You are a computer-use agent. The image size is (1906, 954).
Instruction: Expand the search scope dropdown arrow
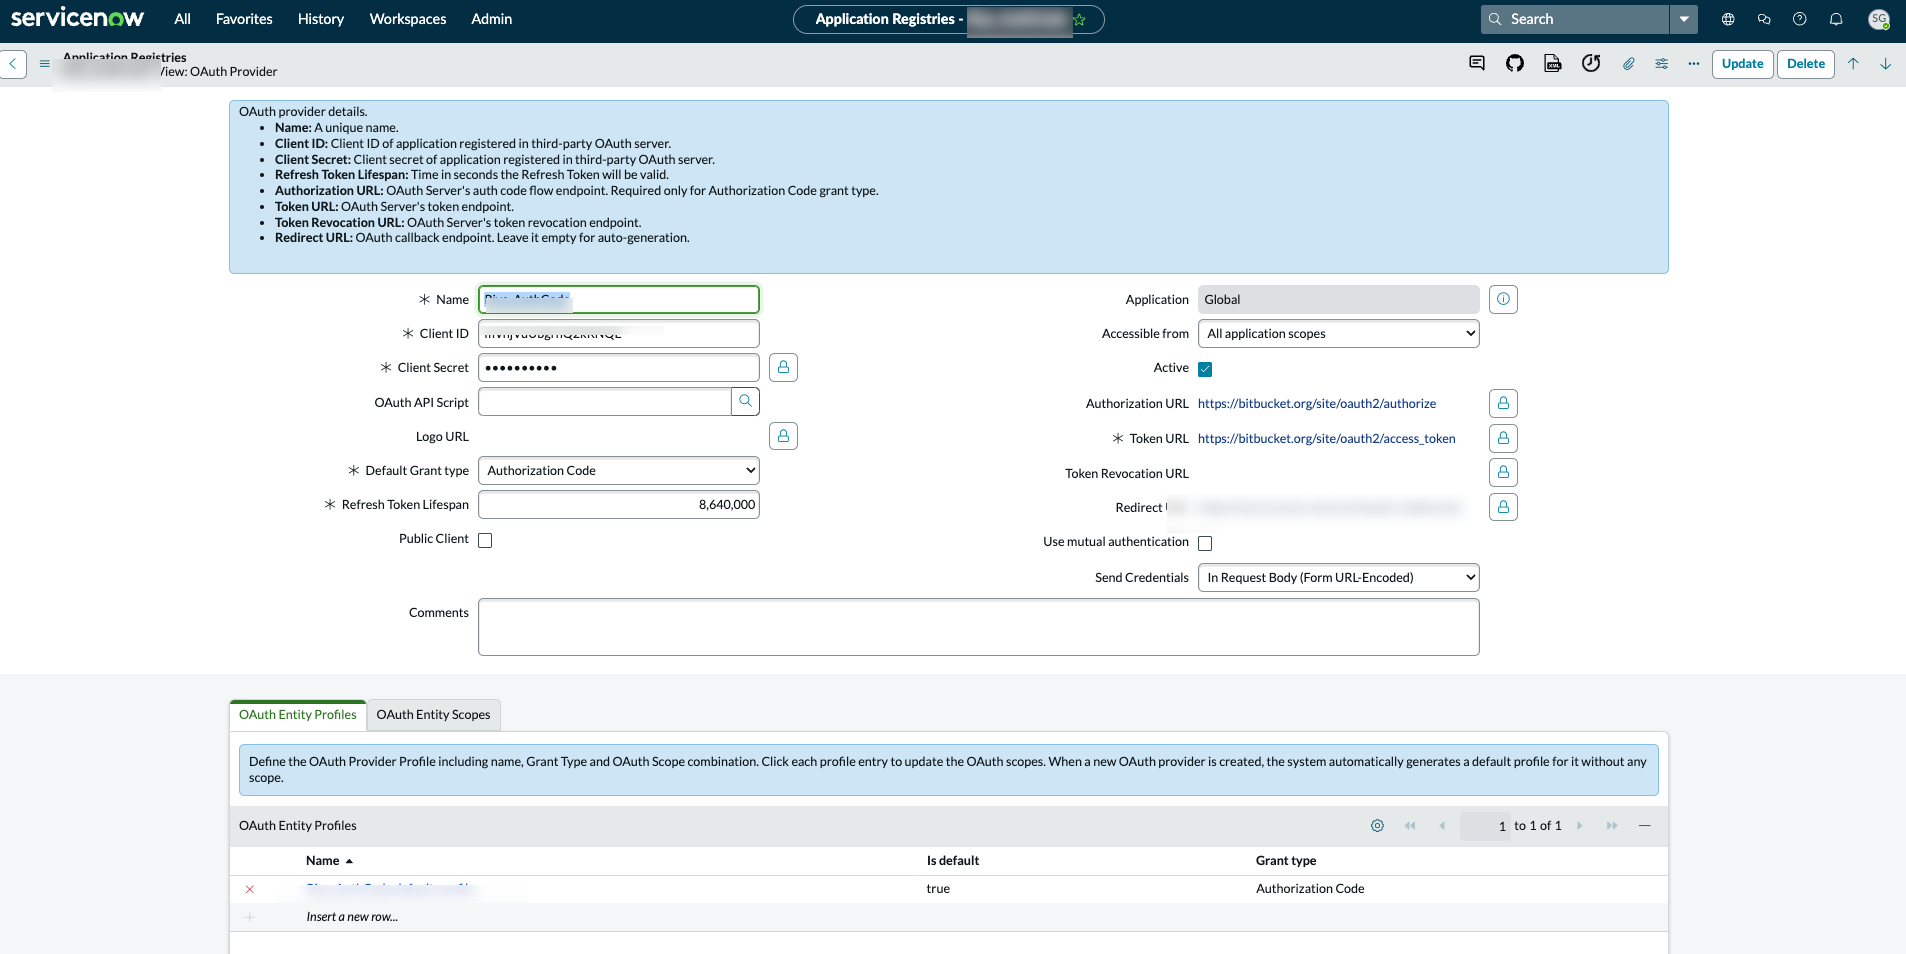pos(1684,19)
